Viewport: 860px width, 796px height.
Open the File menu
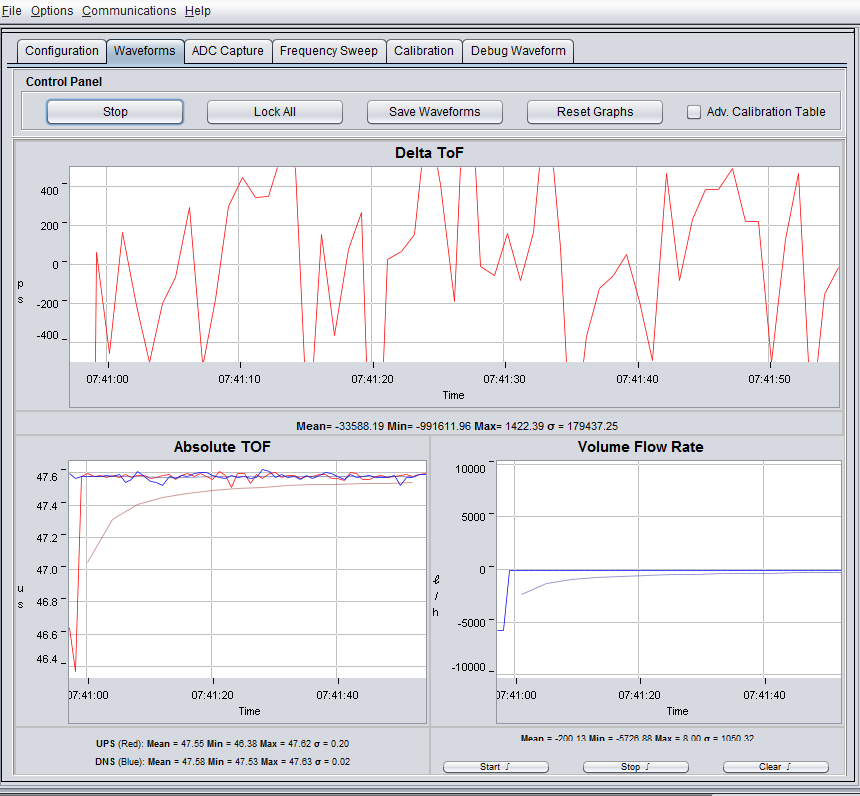tap(12, 11)
